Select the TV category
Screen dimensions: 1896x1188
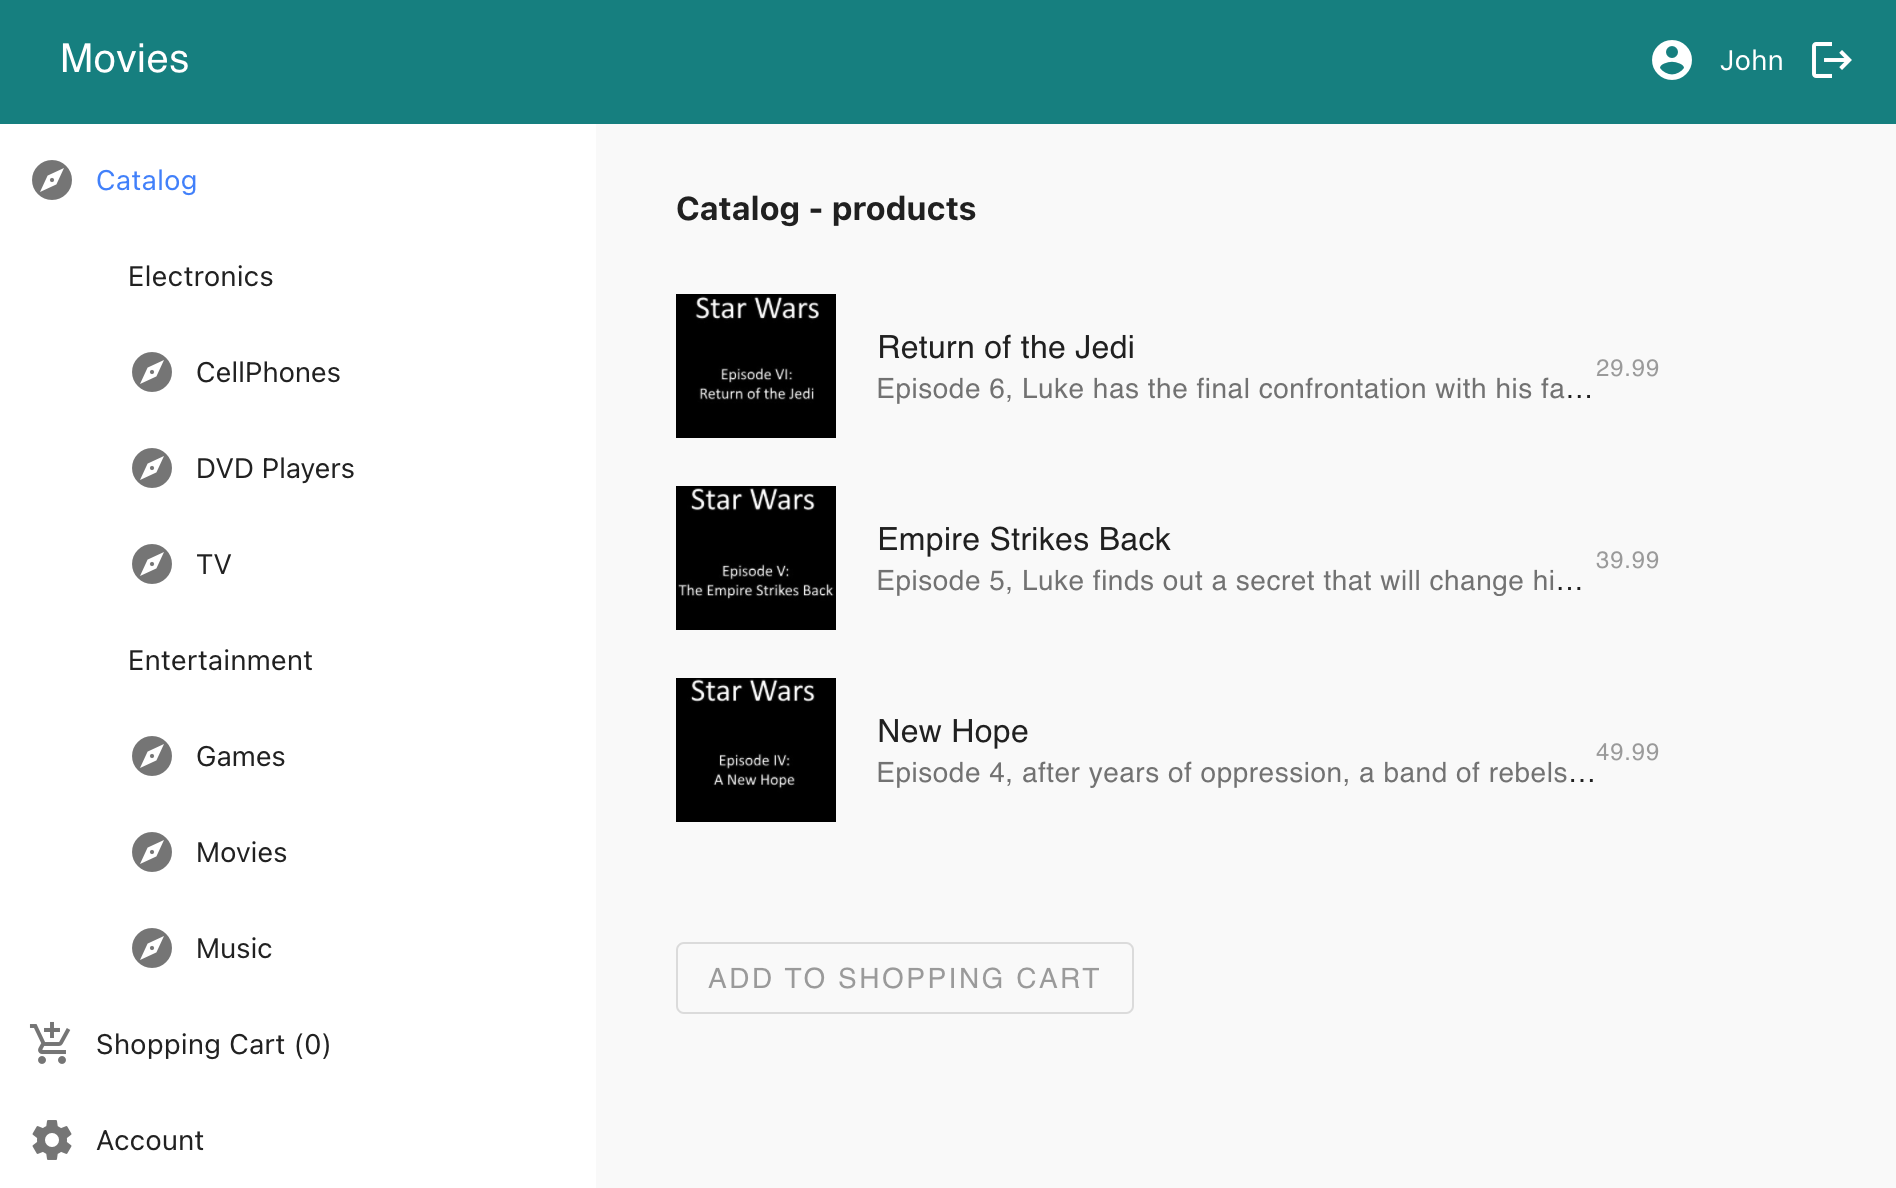pos(214,564)
